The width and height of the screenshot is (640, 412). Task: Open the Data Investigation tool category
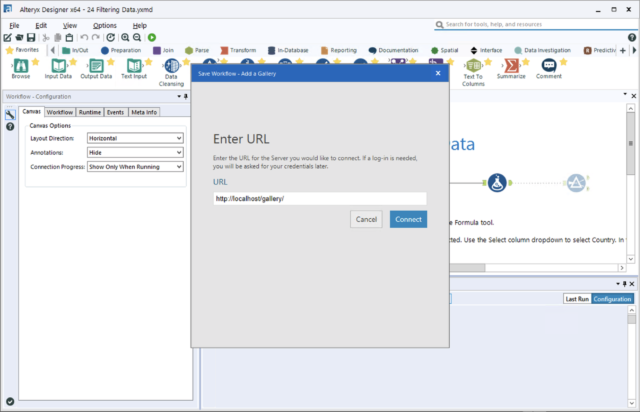542,50
